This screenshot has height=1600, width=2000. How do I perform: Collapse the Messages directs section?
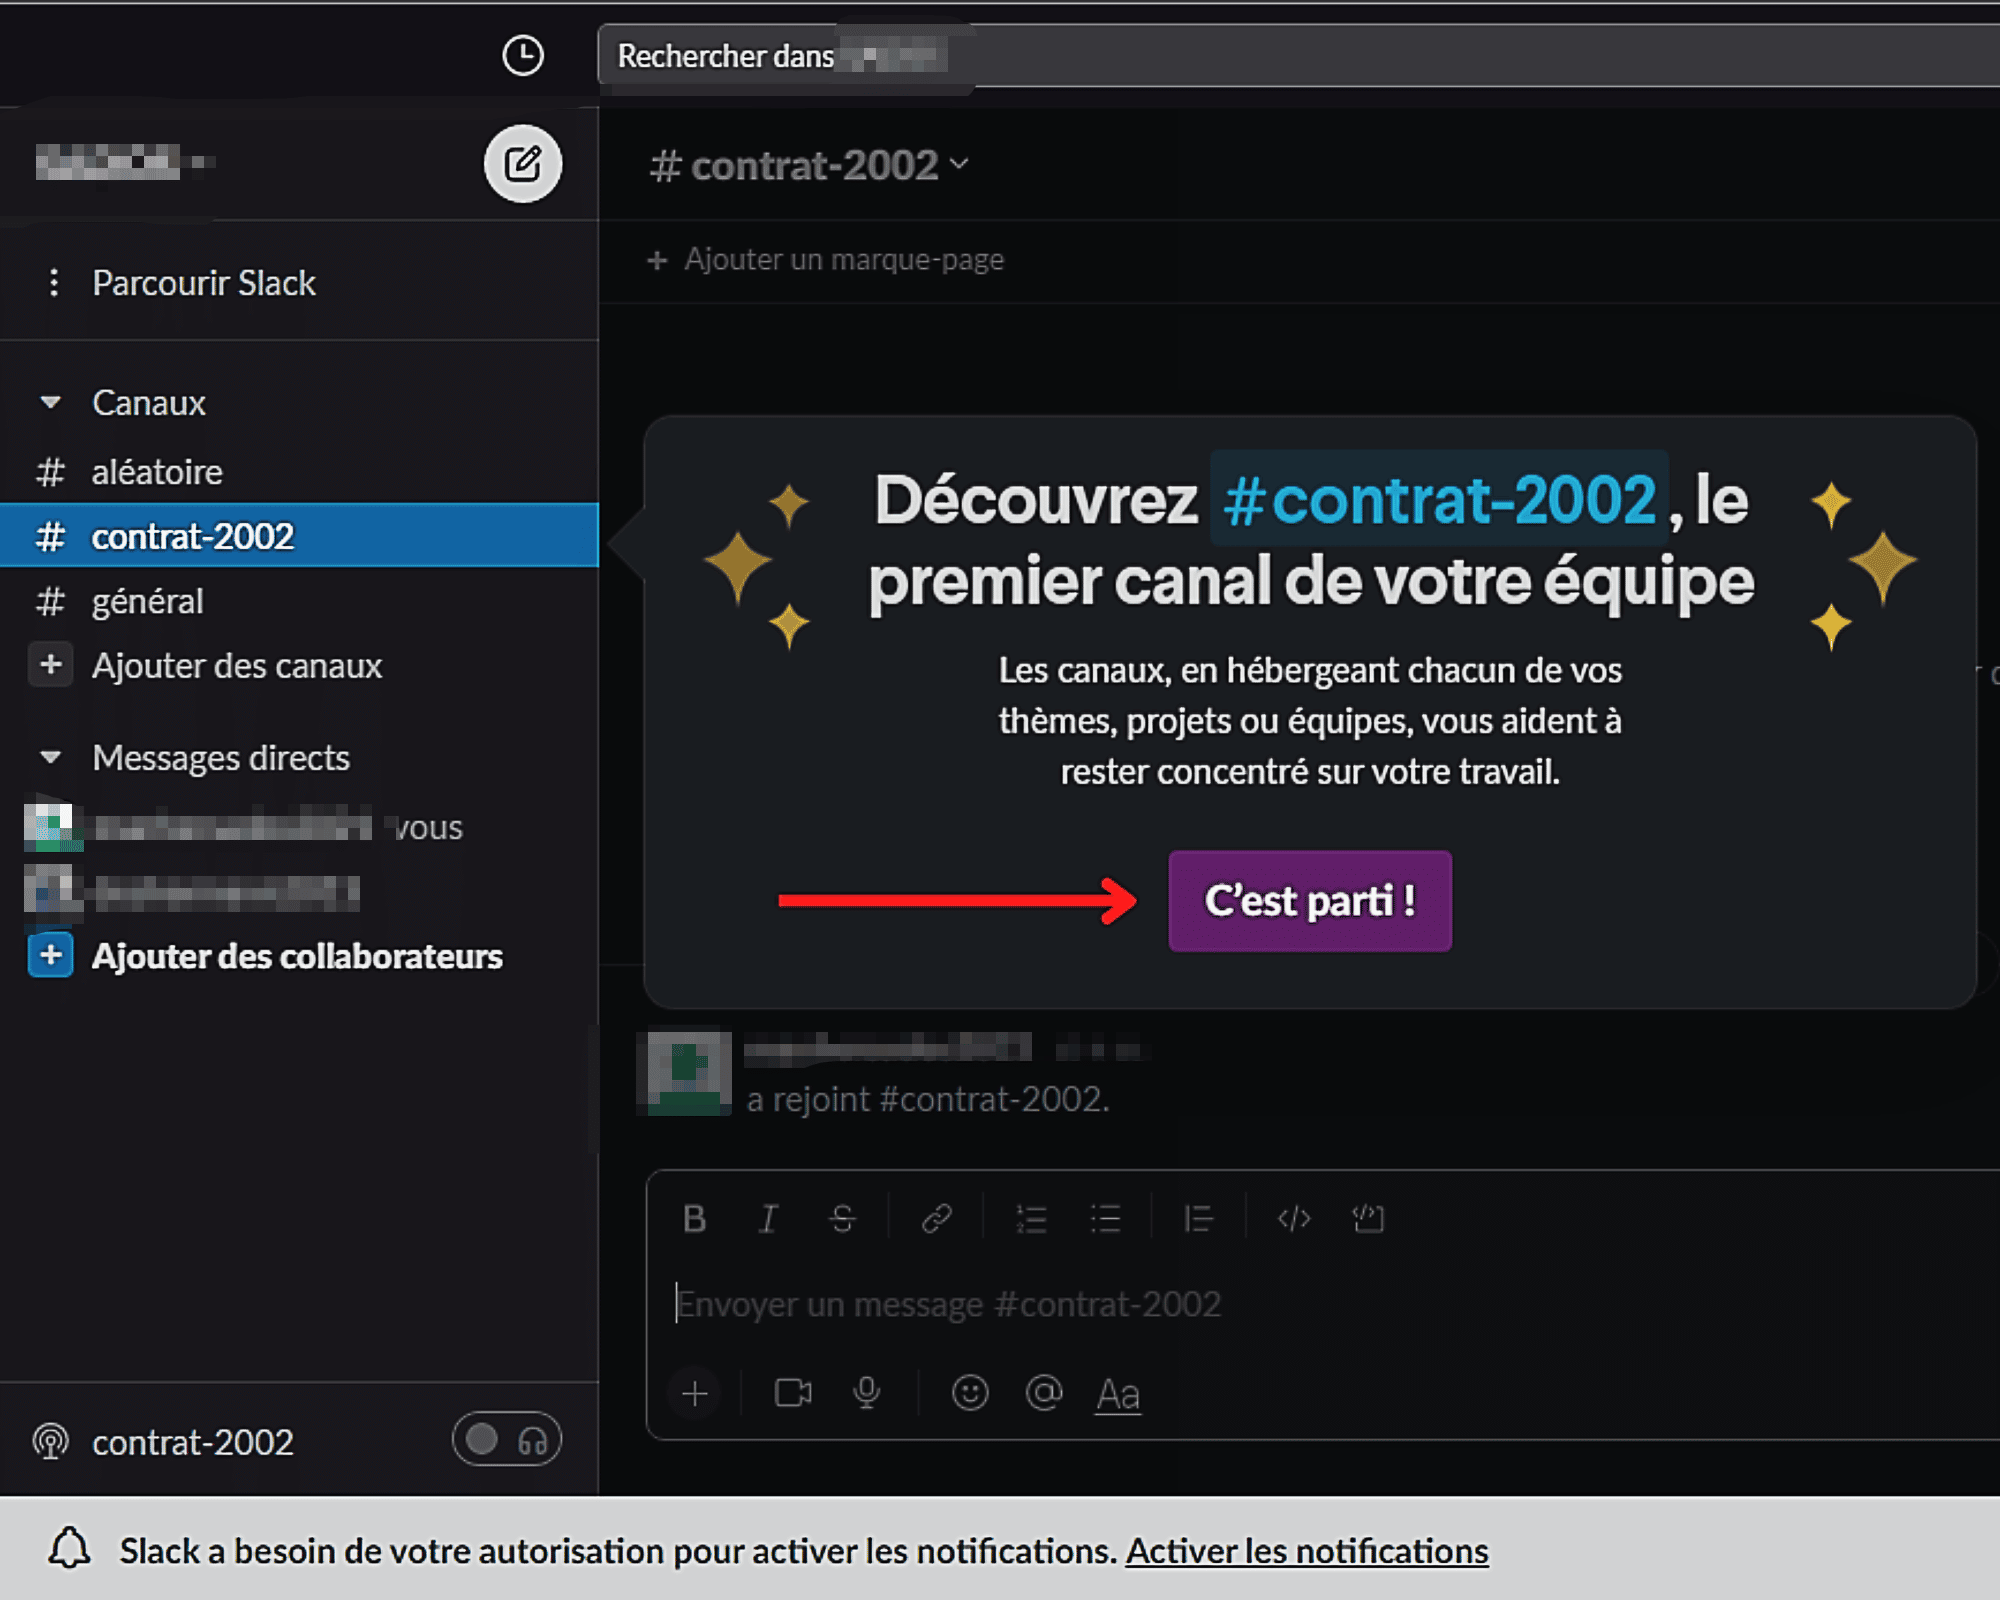50,758
